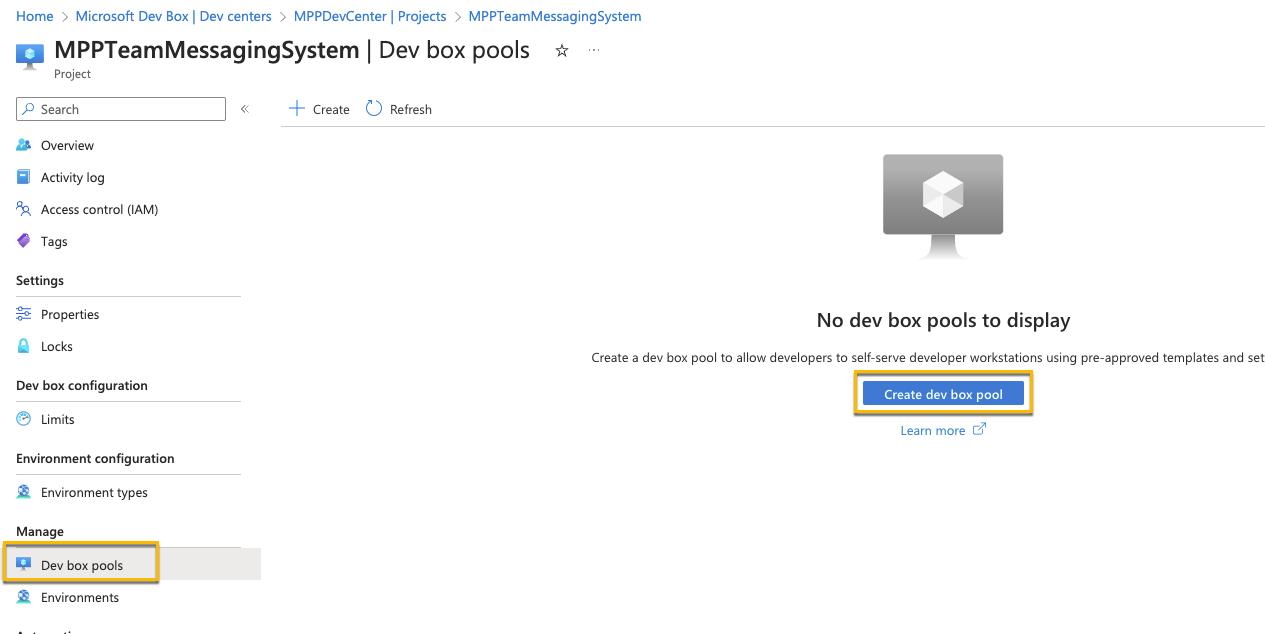Open the ellipsis more options menu
Screen dimensions: 1265x634
pyautogui.click(x=594, y=50)
